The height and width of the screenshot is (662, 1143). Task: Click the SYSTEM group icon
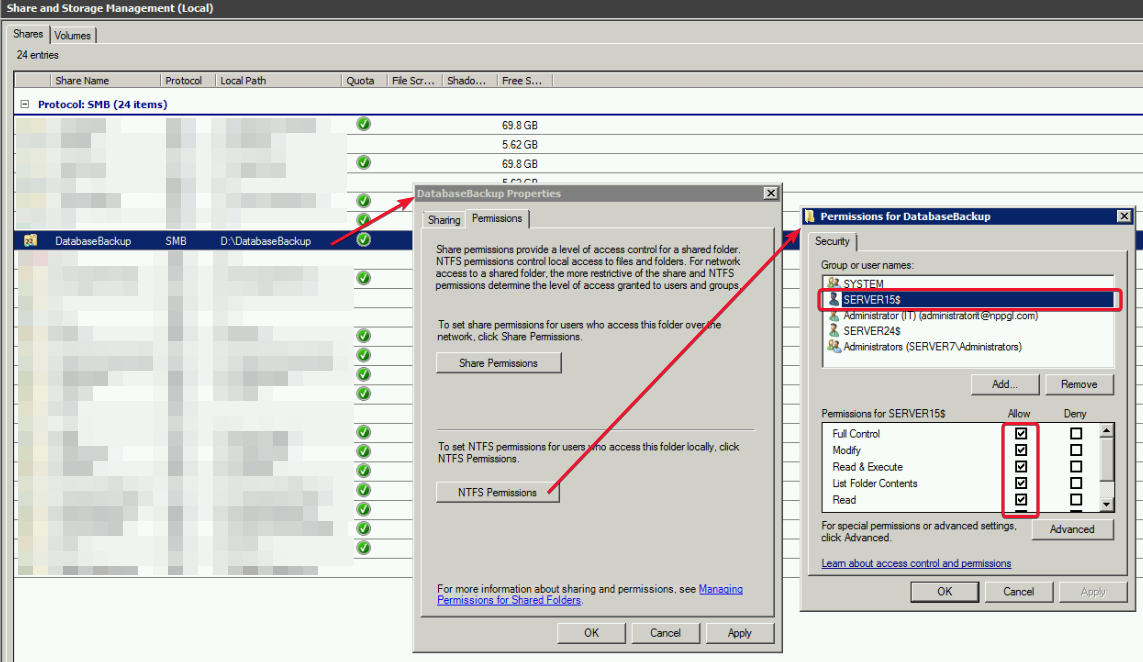(834, 283)
